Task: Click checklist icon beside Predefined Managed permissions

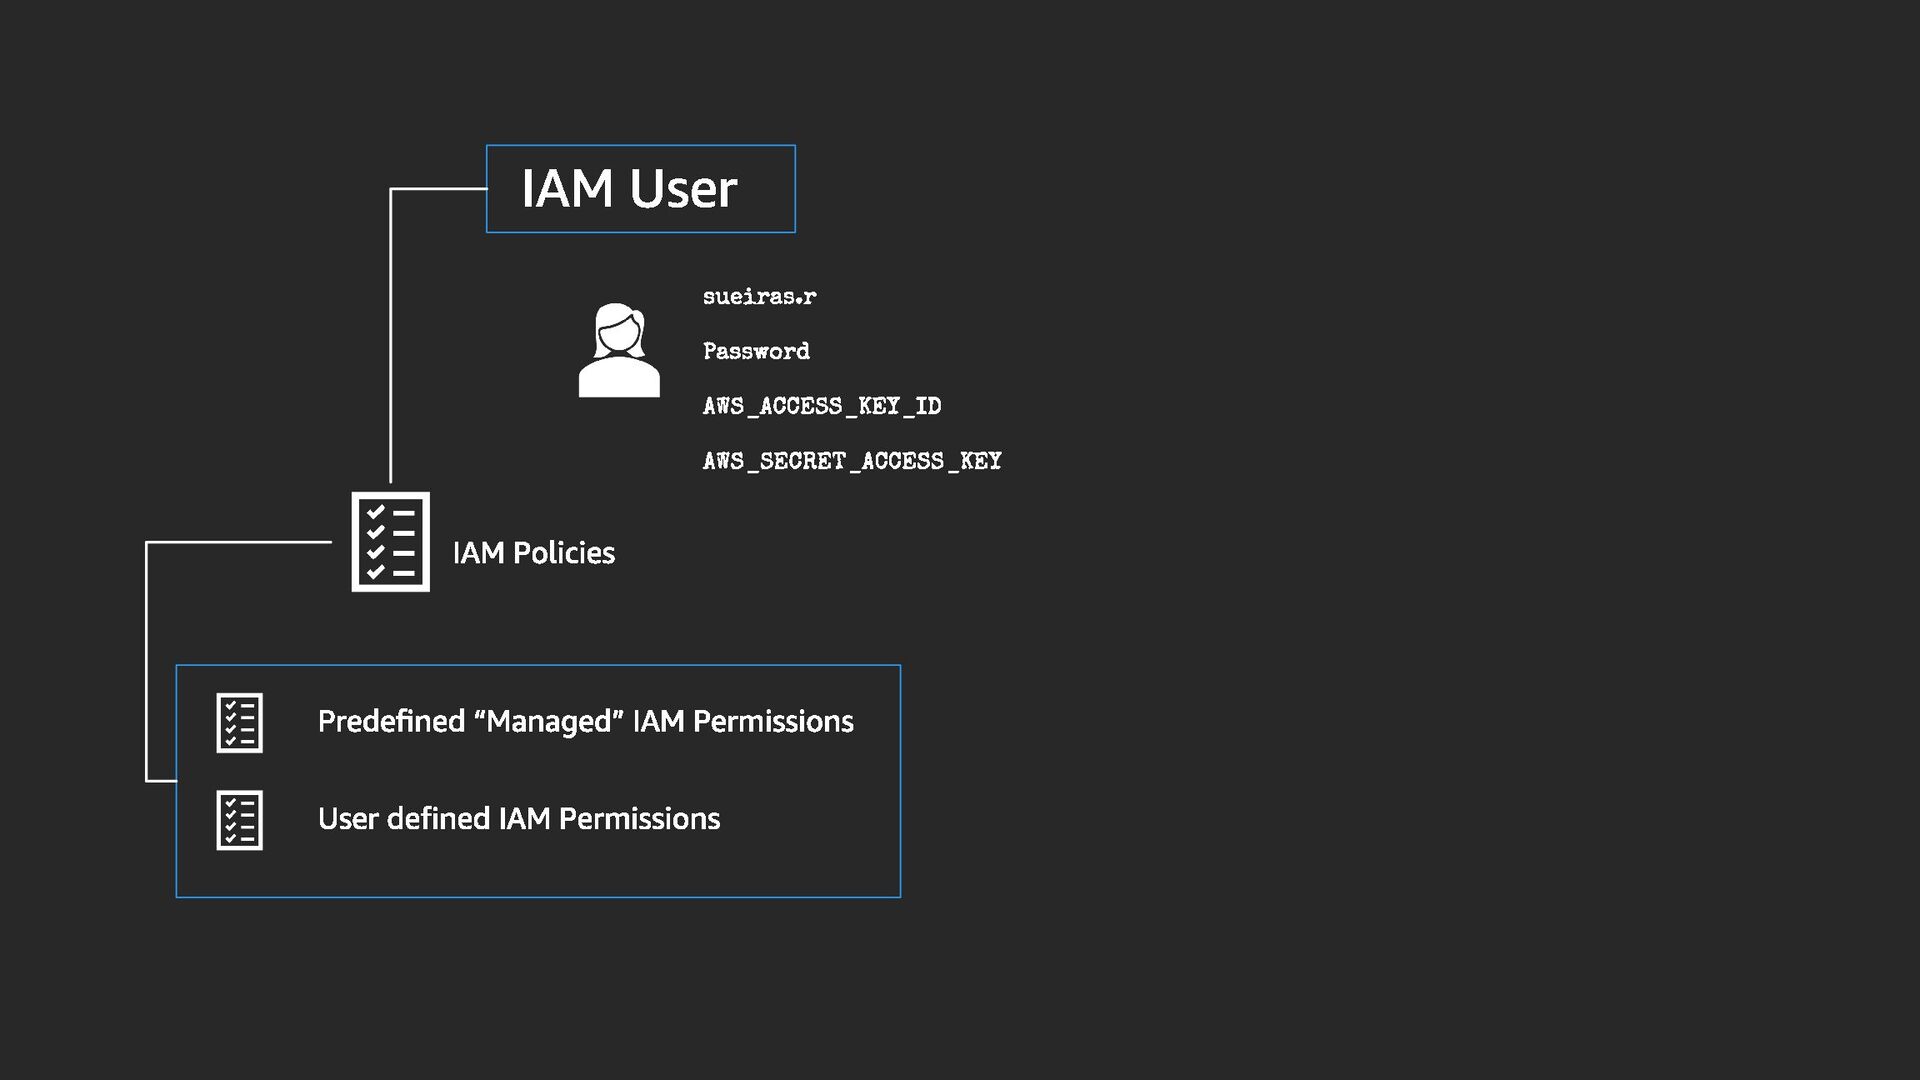Action: [x=240, y=722]
